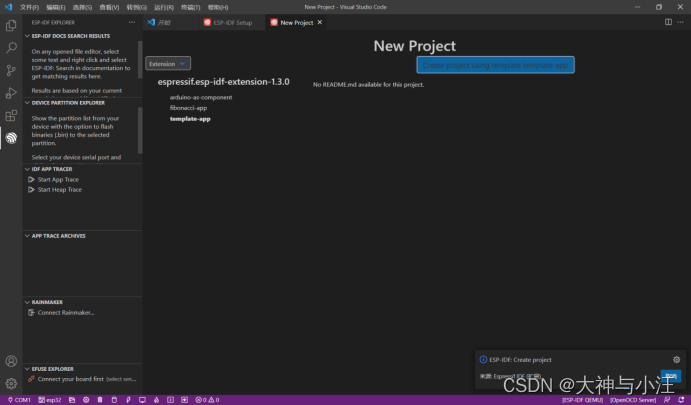The width and height of the screenshot is (691, 405).
Task: Open the Search view in activity bar
Action: click(11, 48)
